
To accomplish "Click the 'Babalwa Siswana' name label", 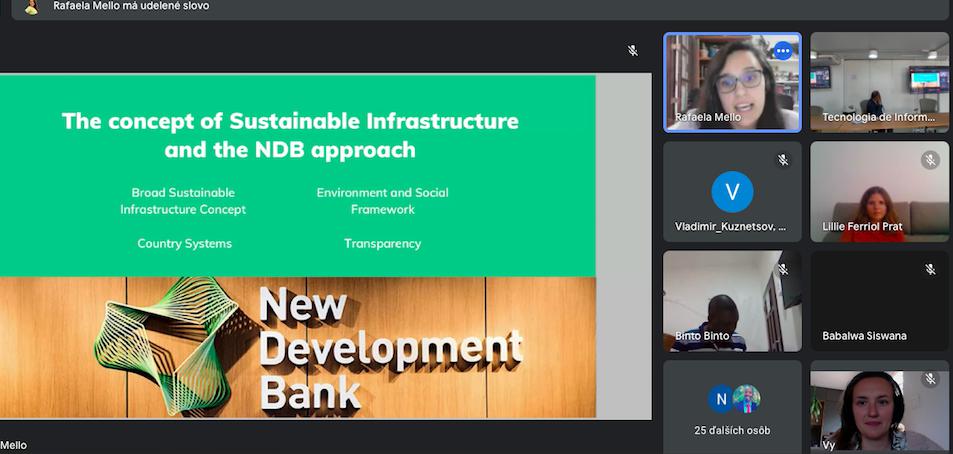I will (864, 335).
